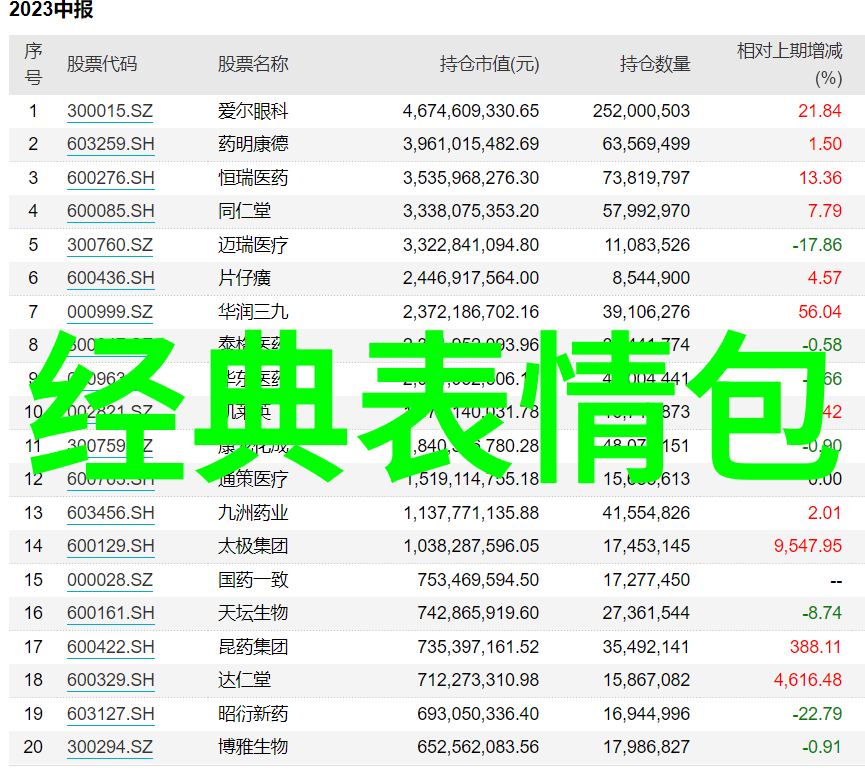
Task: Select stock name 九洲药业
Action: pos(253,513)
